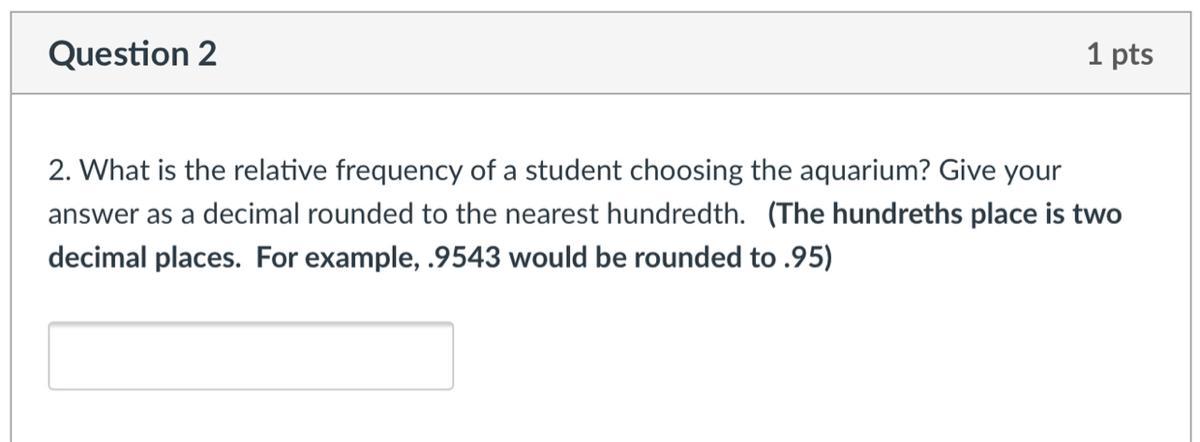
Task: Click the 'Question 2' heading
Action: [132, 54]
